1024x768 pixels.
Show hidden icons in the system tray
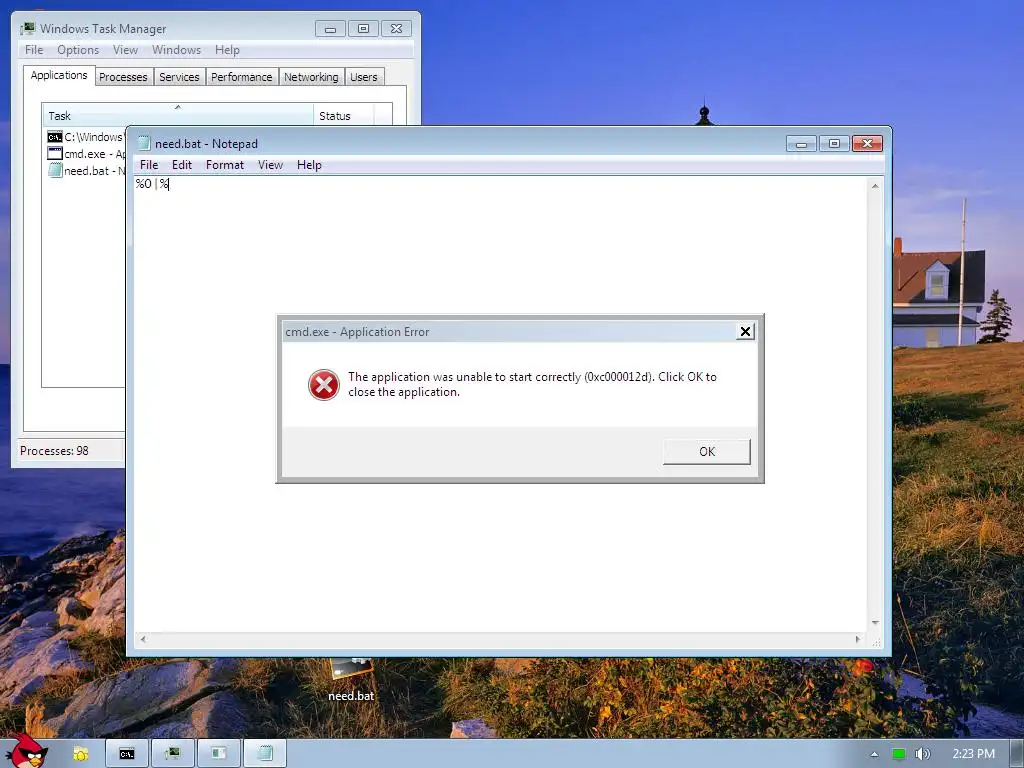point(874,754)
